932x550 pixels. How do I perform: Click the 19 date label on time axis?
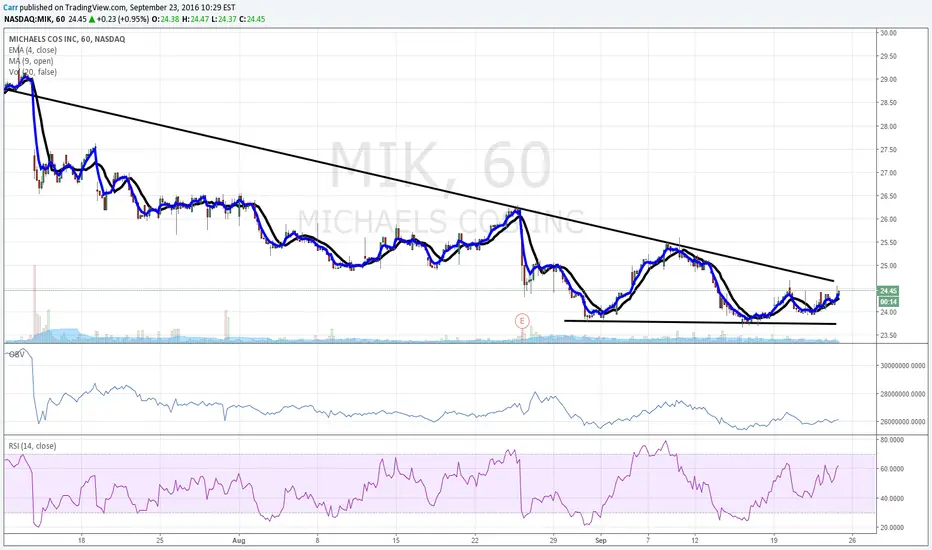pyautogui.click(x=774, y=540)
